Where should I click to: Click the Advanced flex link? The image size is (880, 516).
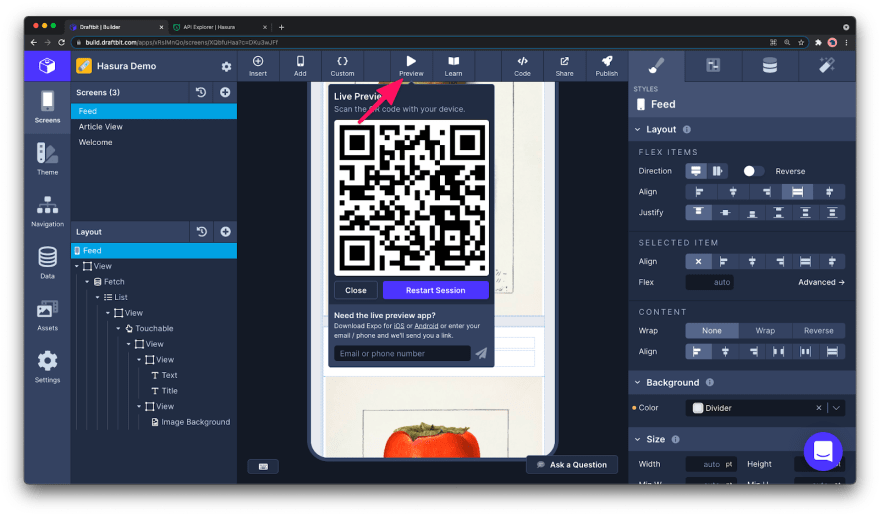(x=821, y=282)
